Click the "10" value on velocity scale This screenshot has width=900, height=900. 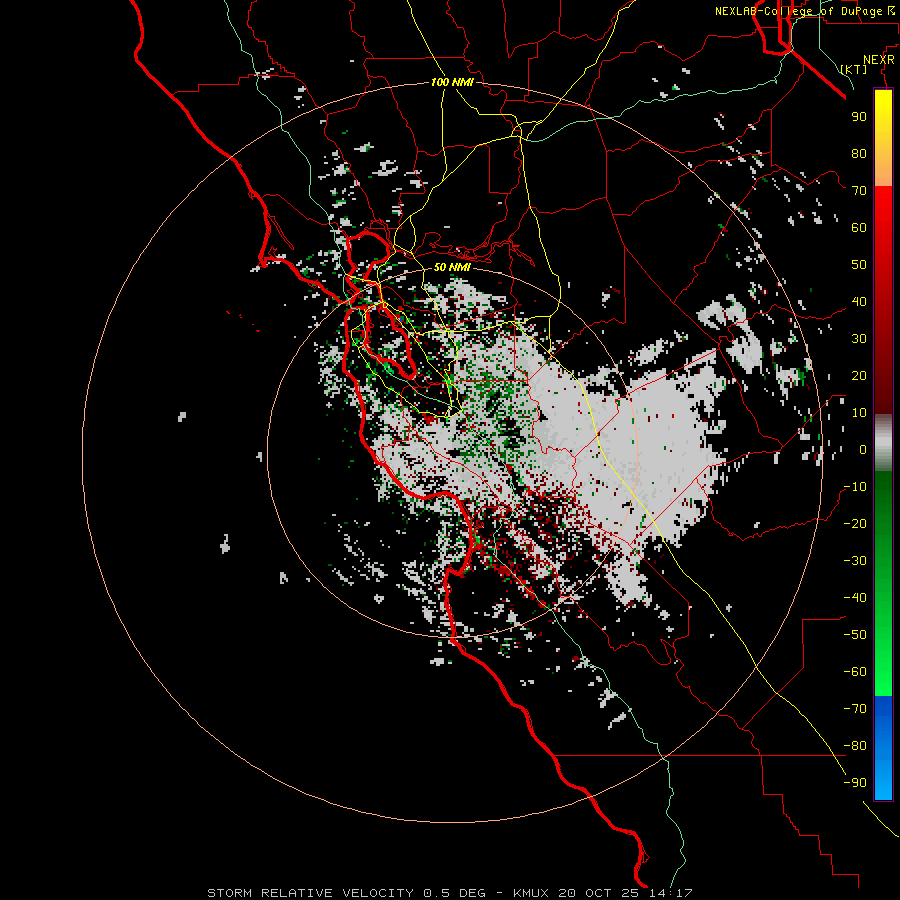pos(859,413)
